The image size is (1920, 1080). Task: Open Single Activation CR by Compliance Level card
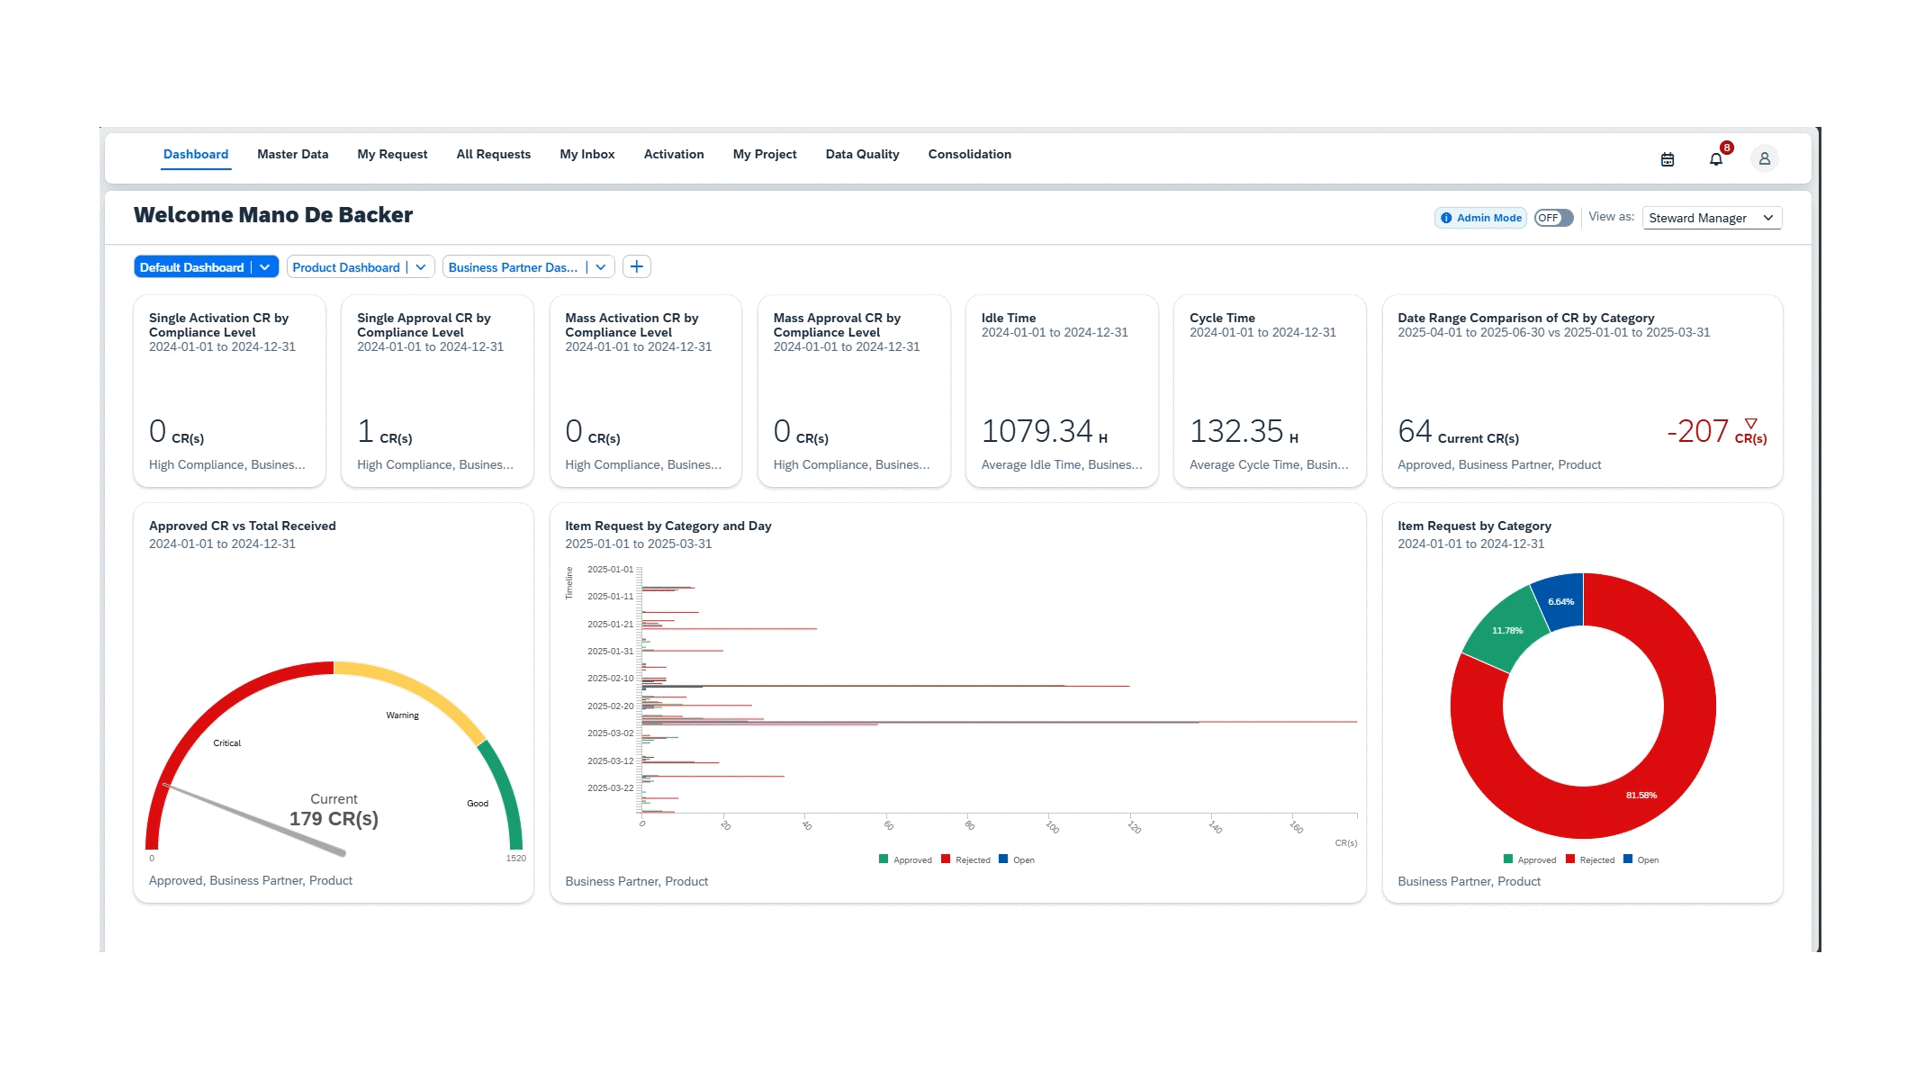coord(229,391)
